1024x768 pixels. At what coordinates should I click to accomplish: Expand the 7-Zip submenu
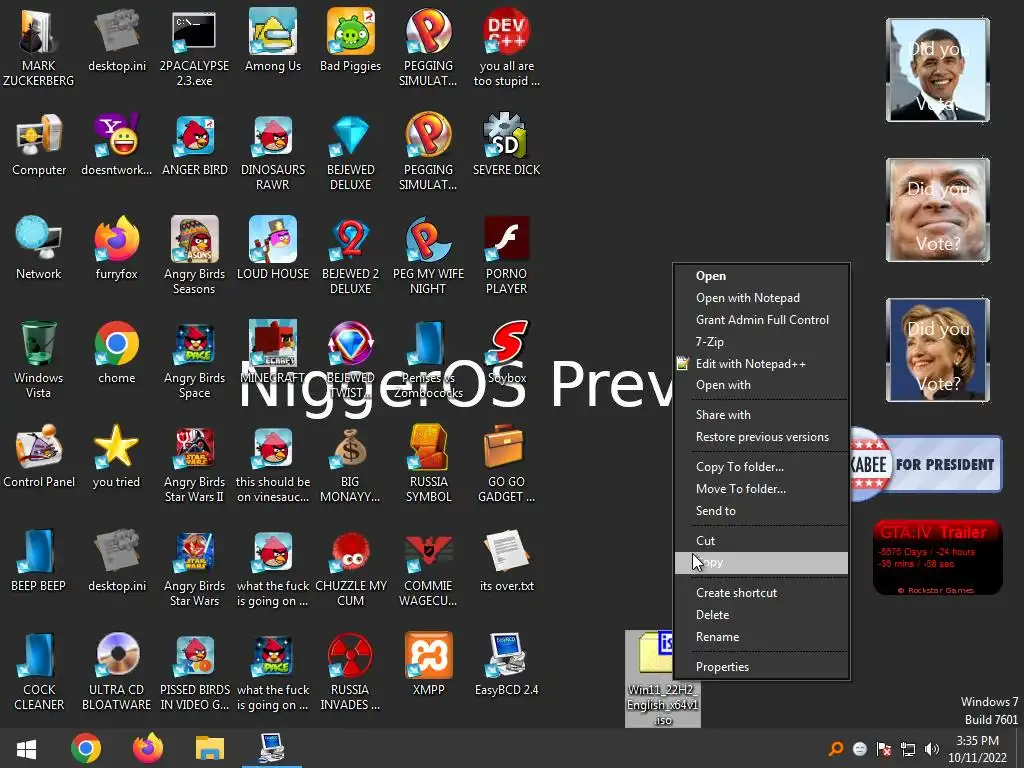[761, 342]
